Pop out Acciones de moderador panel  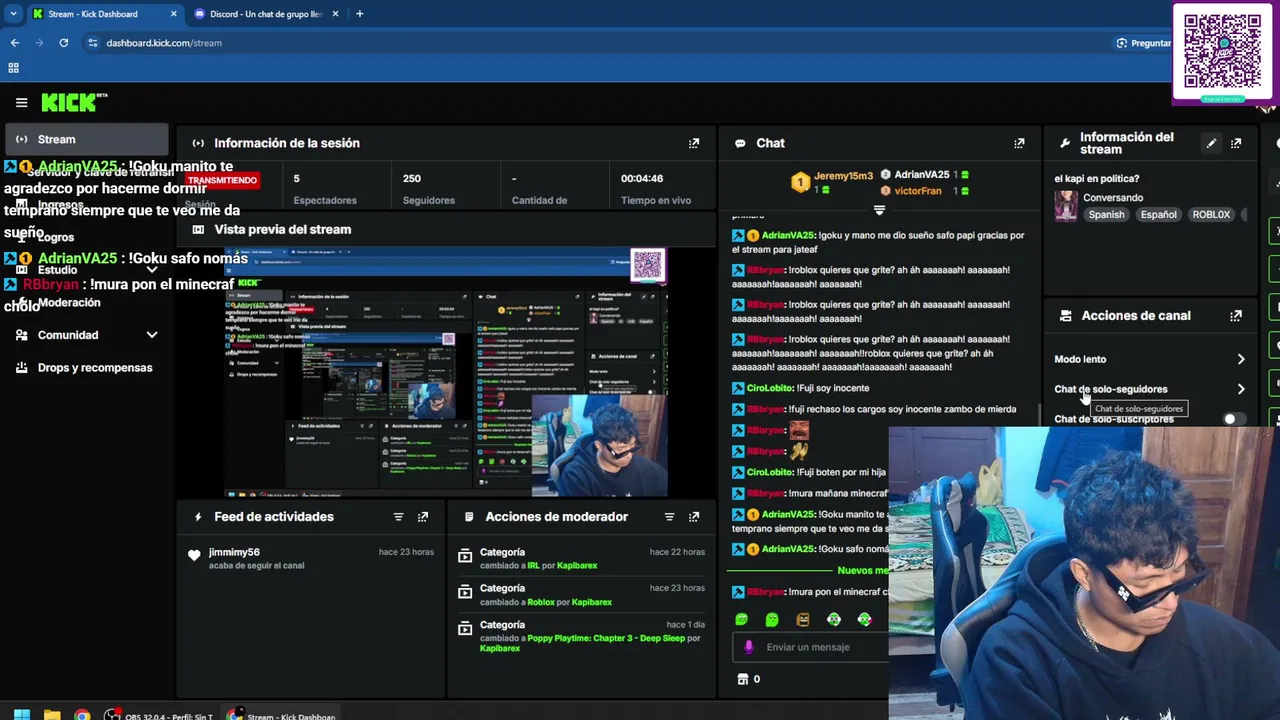pyautogui.click(x=694, y=517)
